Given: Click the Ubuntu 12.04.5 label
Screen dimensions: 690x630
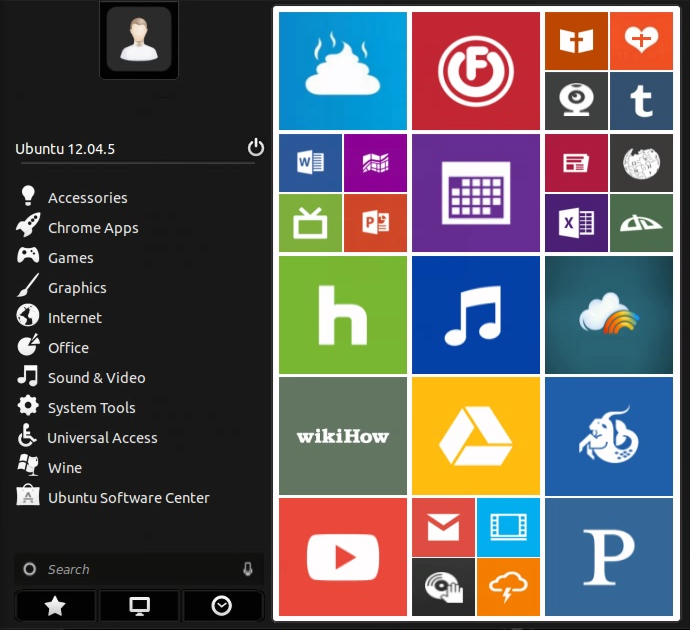Looking at the screenshot, I should pyautogui.click(x=65, y=149).
